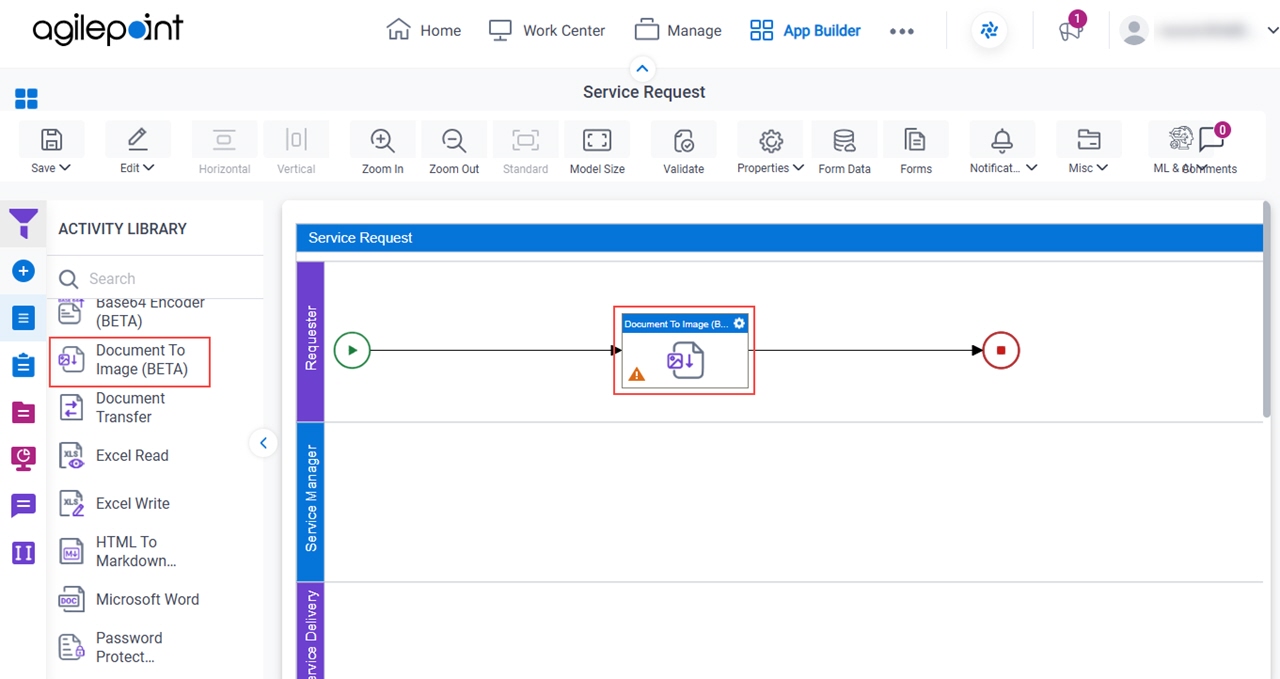Open App Builder menu
The image size is (1280, 679).
pyautogui.click(x=805, y=31)
